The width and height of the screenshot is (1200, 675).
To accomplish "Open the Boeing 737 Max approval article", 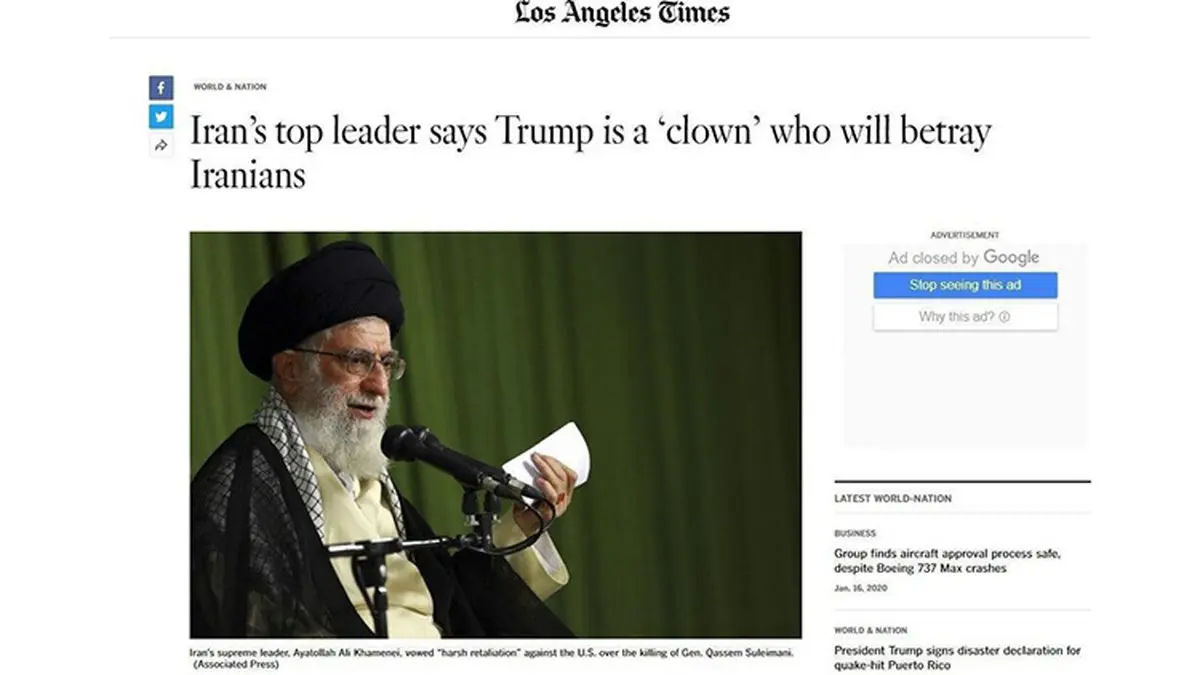I will [948, 561].
